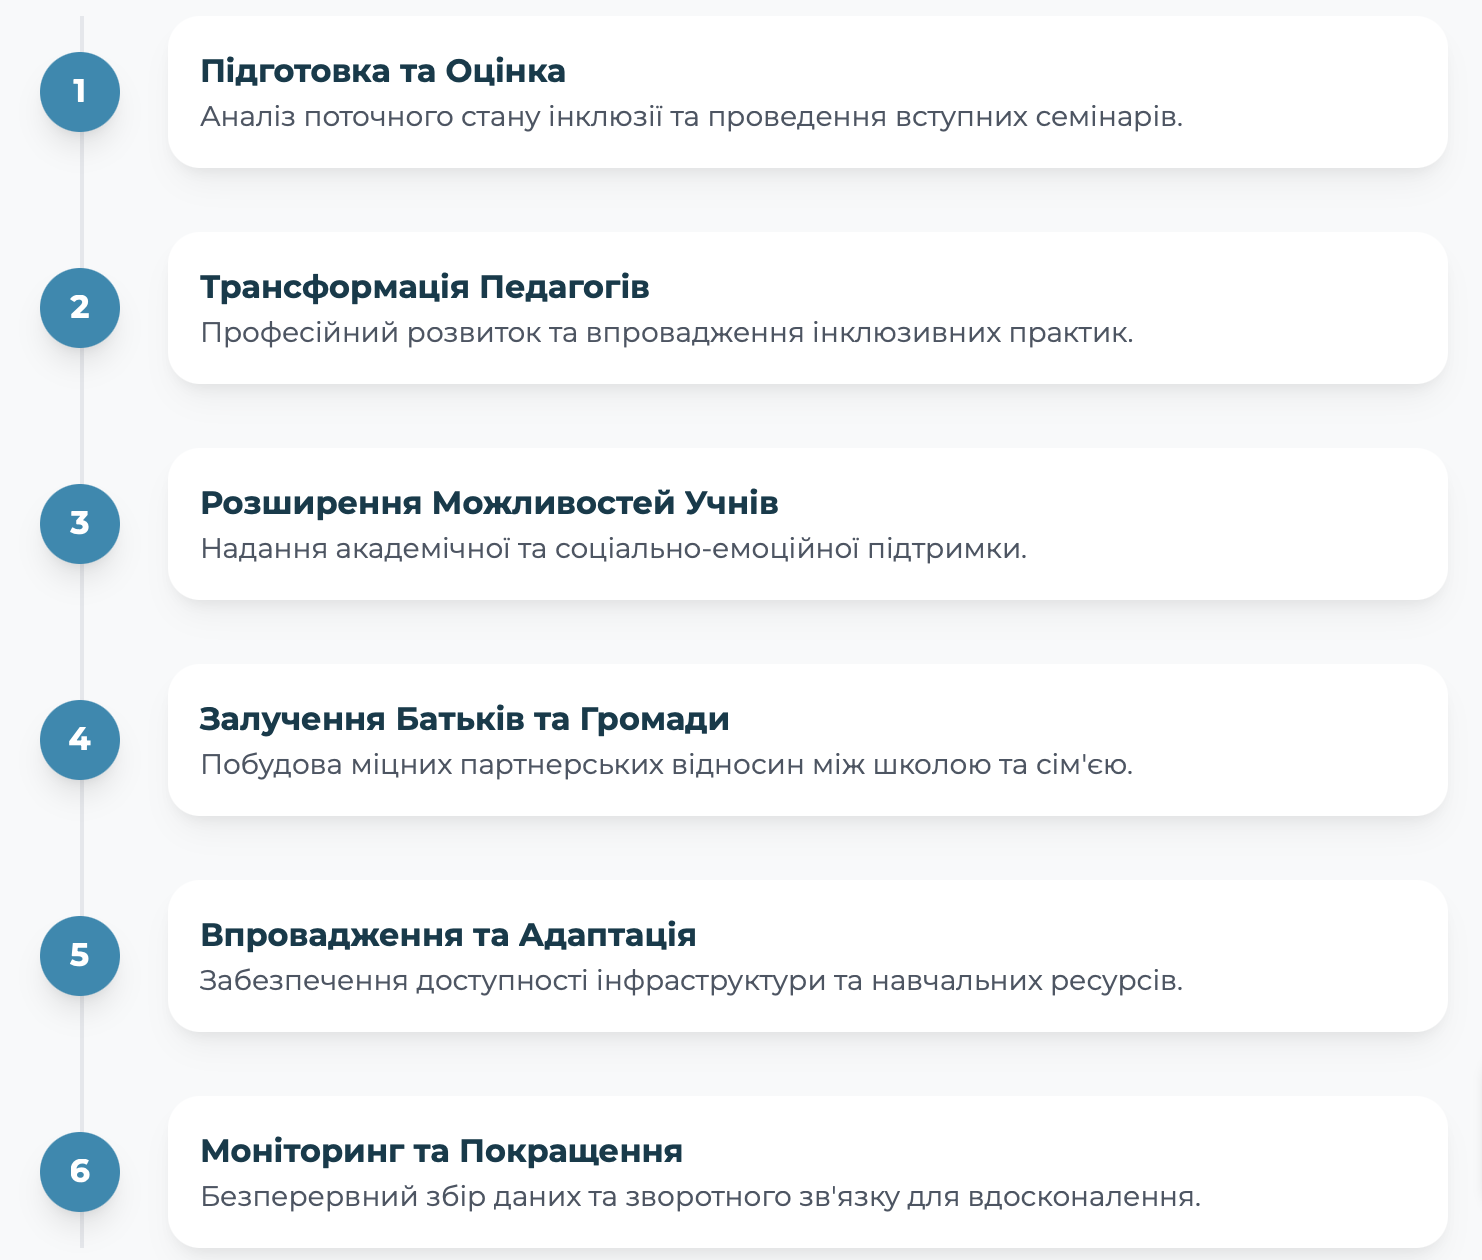Click the step 5 circle marker

click(80, 956)
